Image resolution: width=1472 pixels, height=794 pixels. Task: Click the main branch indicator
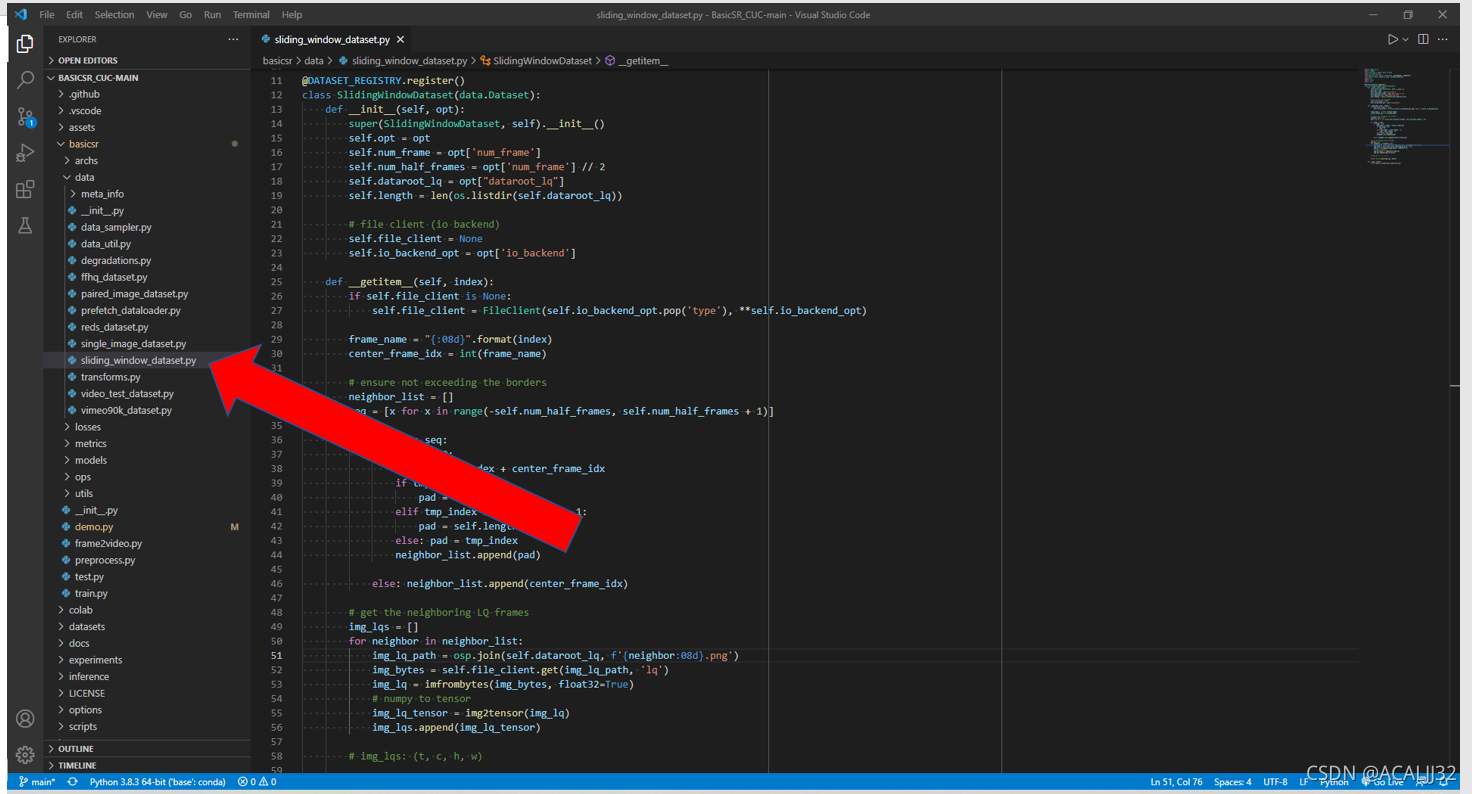click(37, 782)
